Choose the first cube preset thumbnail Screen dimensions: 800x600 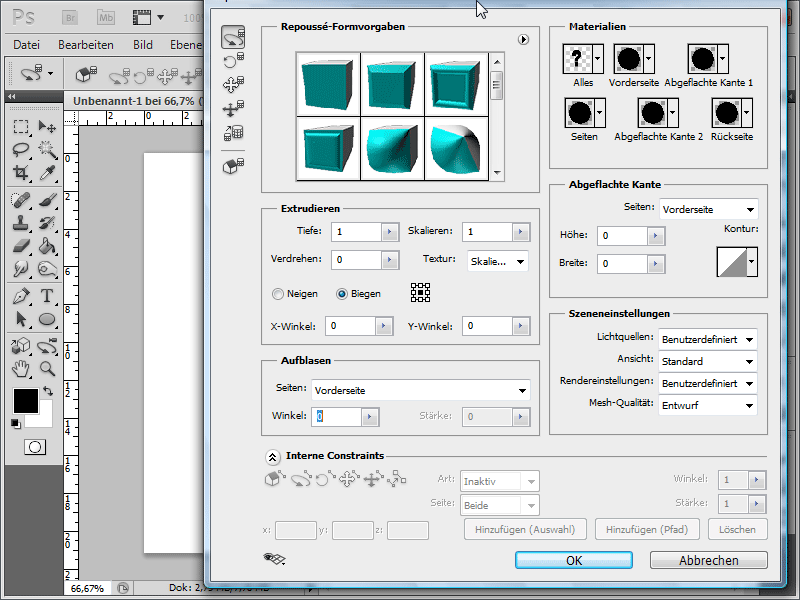click(x=328, y=84)
